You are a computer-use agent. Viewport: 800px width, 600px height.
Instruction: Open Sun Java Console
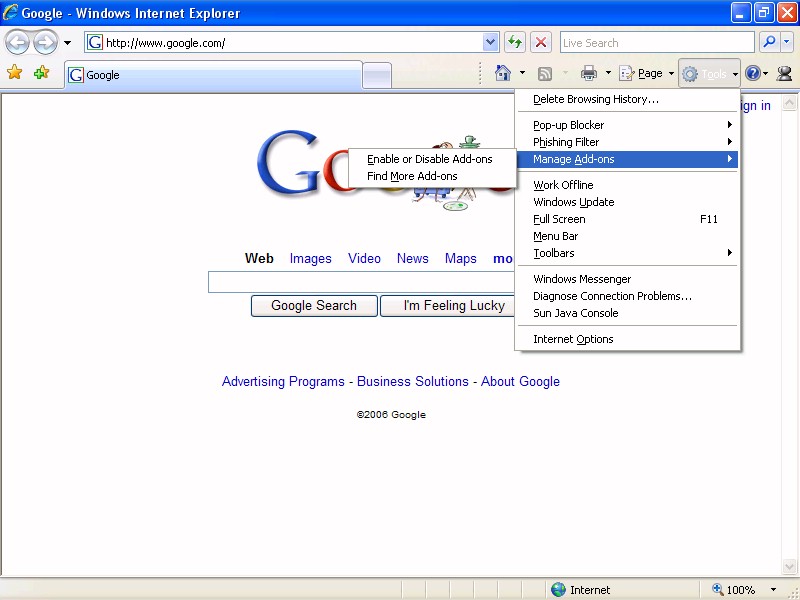pos(628,313)
